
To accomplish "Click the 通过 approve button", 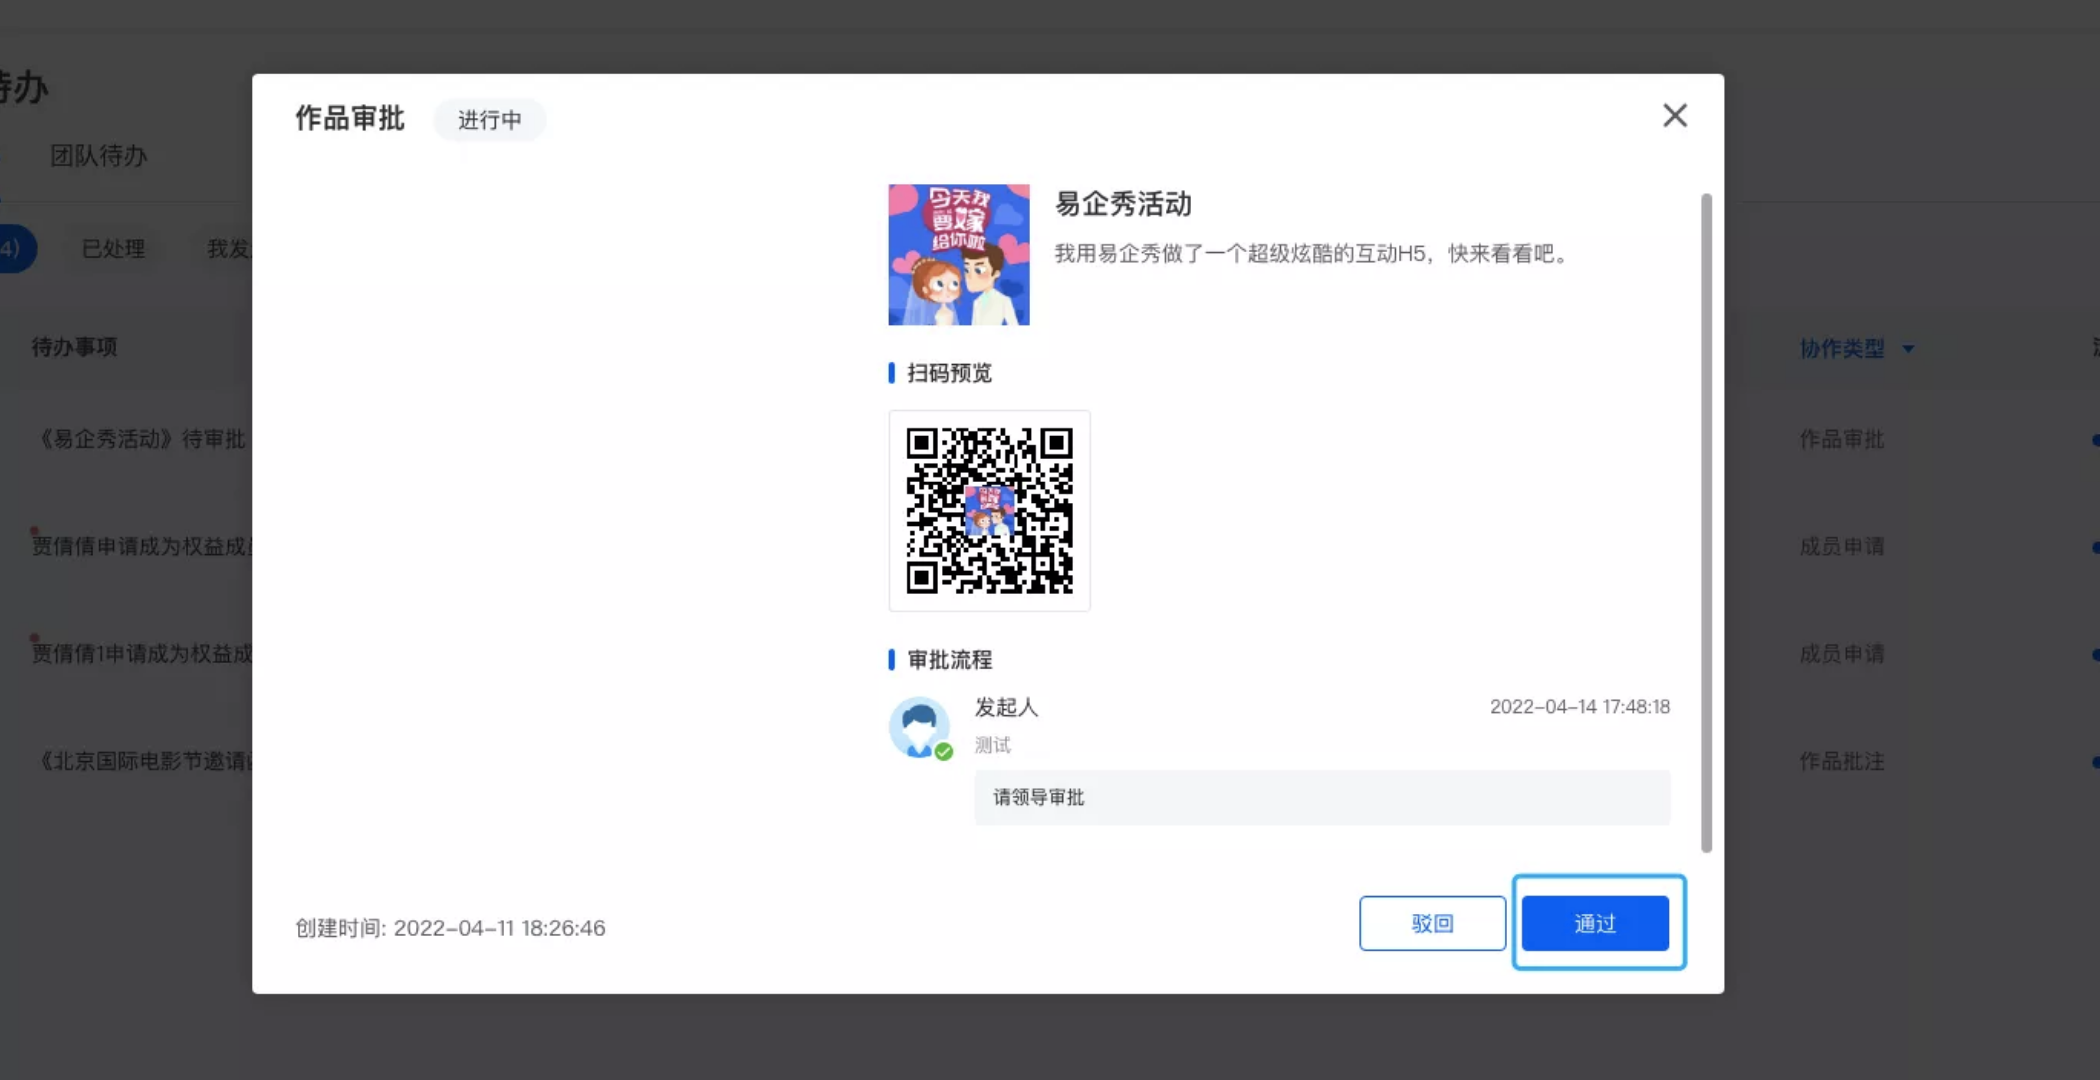I will click(x=1595, y=923).
